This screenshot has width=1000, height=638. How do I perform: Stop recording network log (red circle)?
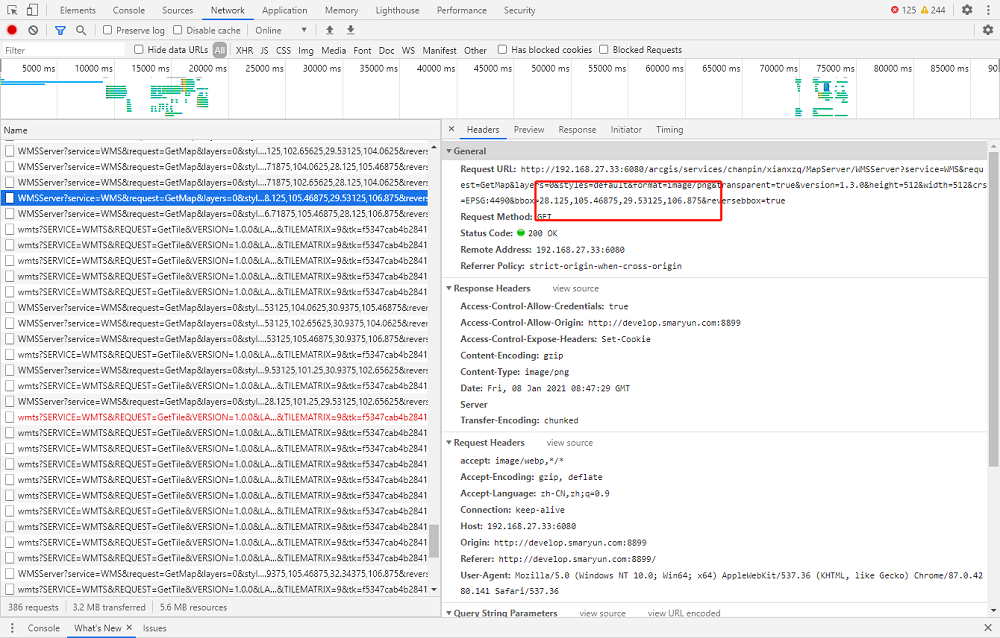click(x=12, y=30)
